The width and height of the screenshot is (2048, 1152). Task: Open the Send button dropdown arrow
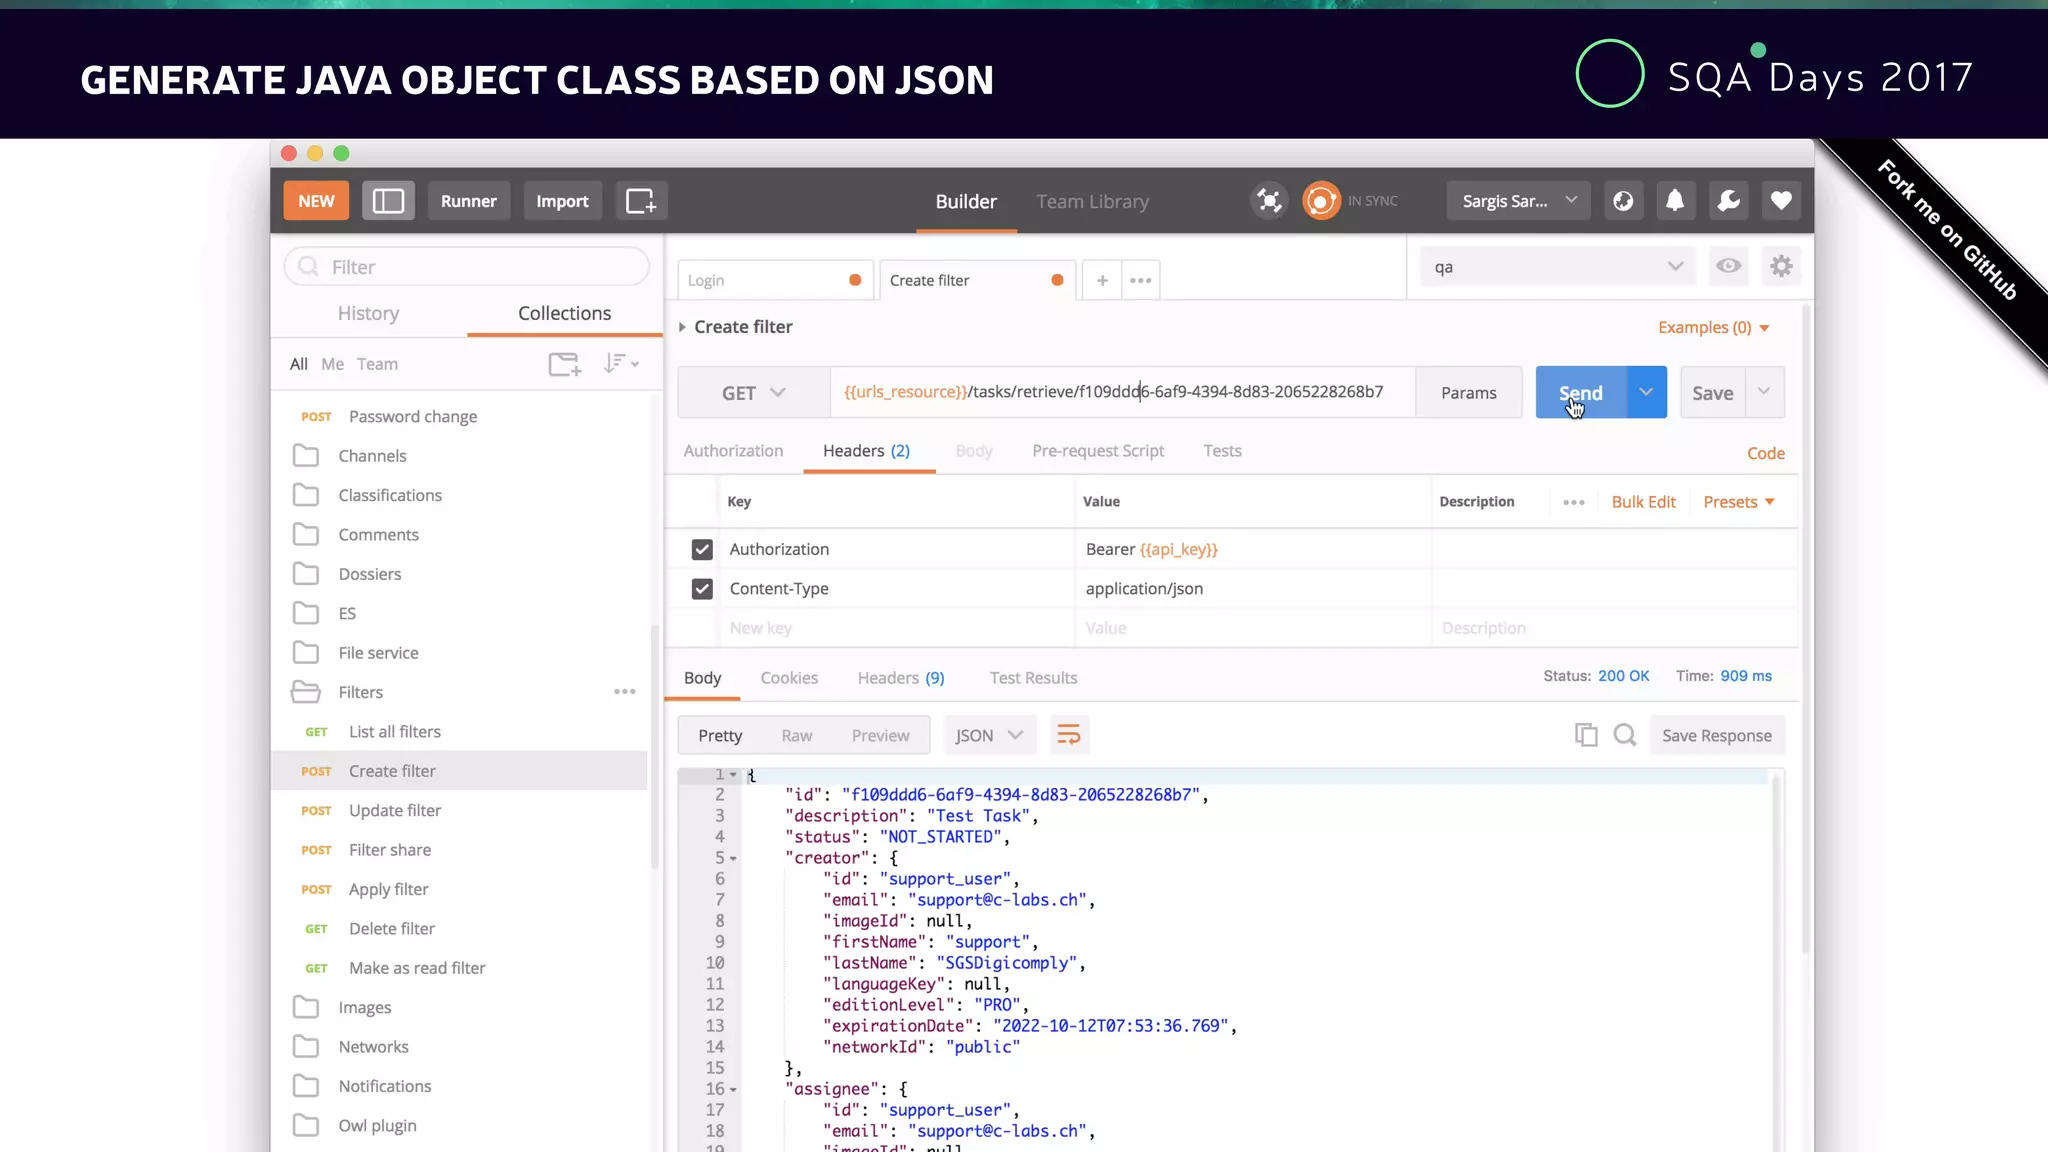tap(1646, 392)
